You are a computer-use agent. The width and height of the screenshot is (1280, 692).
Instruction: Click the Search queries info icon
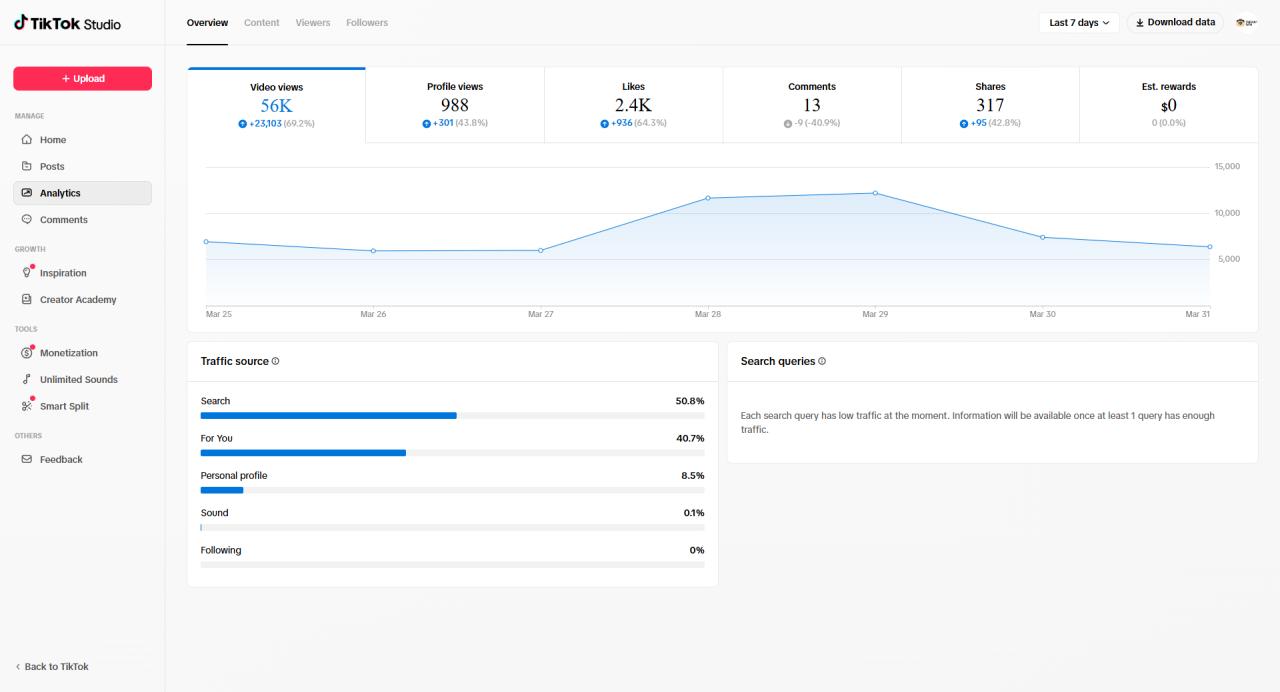(822, 361)
